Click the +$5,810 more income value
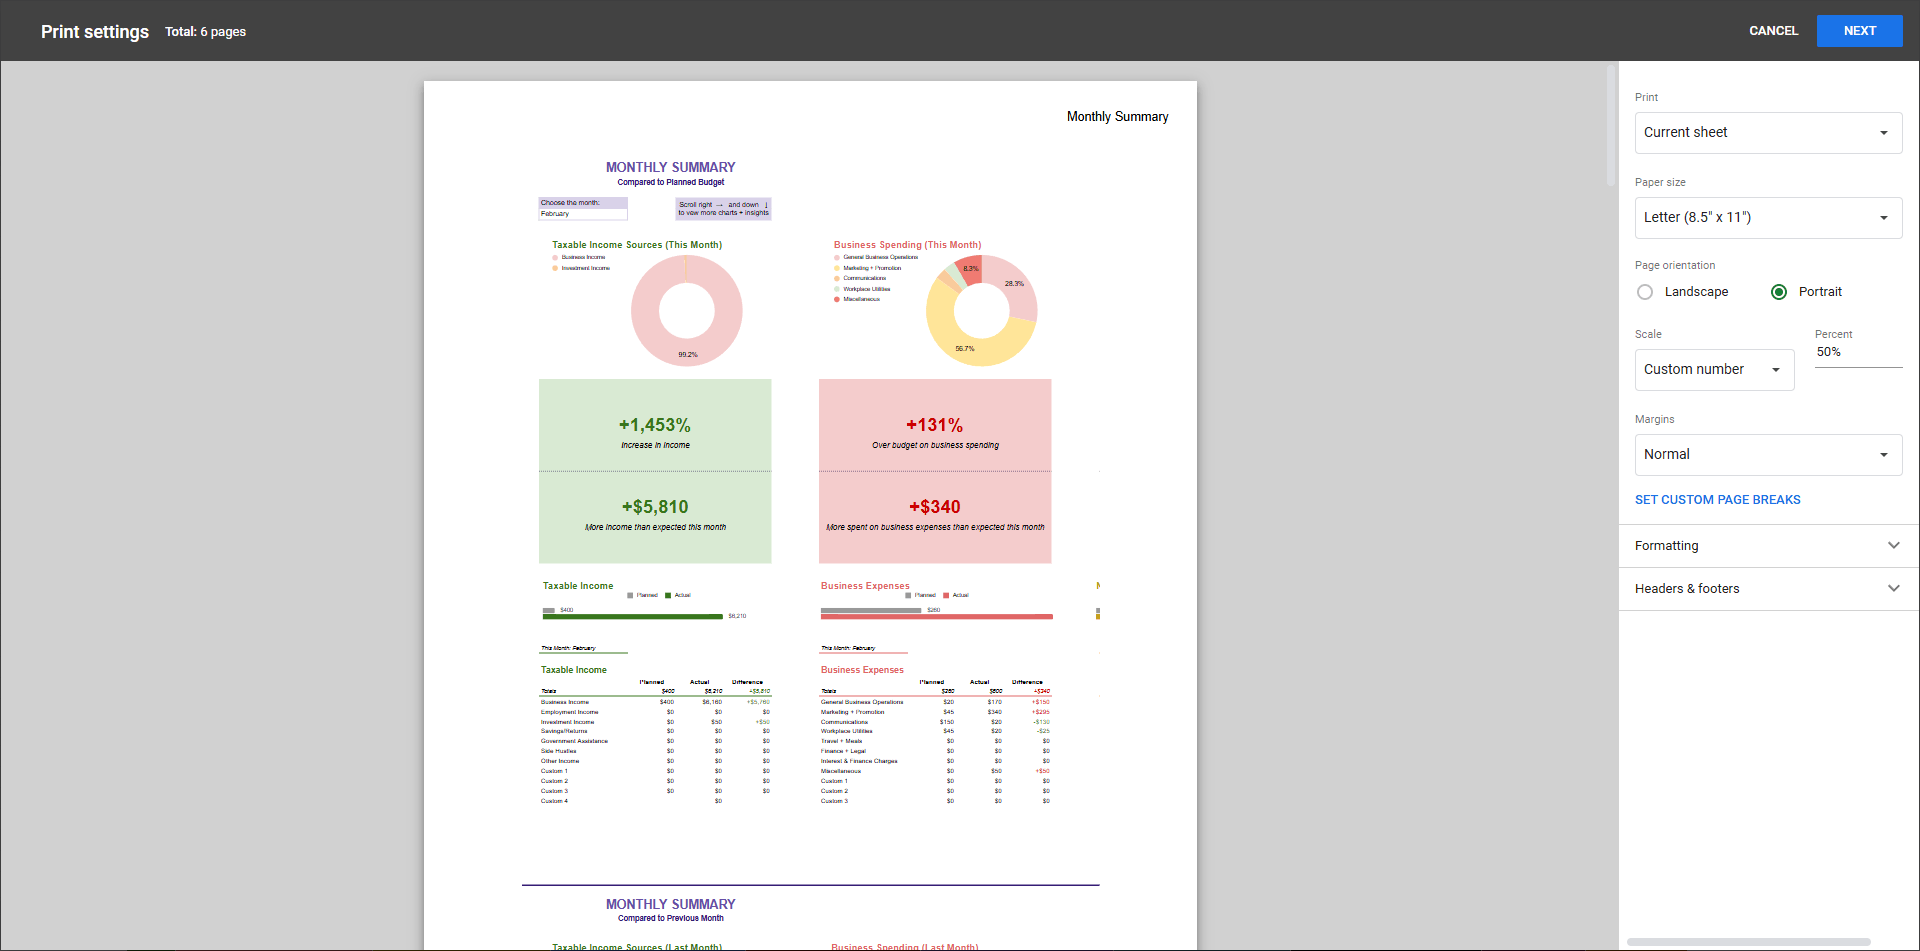Viewport: 1920px width, 951px height. (655, 508)
